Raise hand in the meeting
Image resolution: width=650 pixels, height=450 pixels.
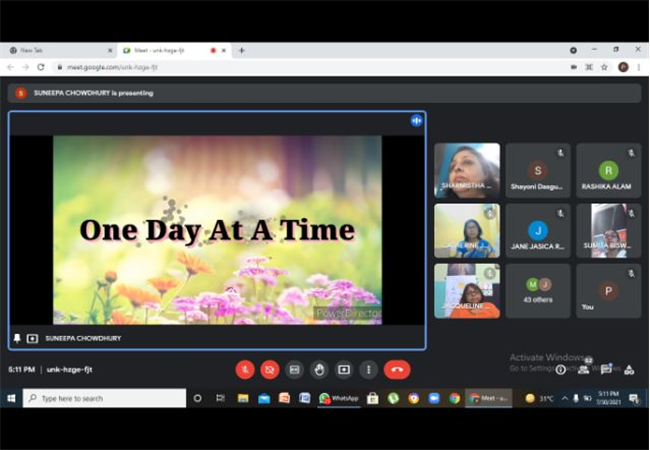point(319,369)
